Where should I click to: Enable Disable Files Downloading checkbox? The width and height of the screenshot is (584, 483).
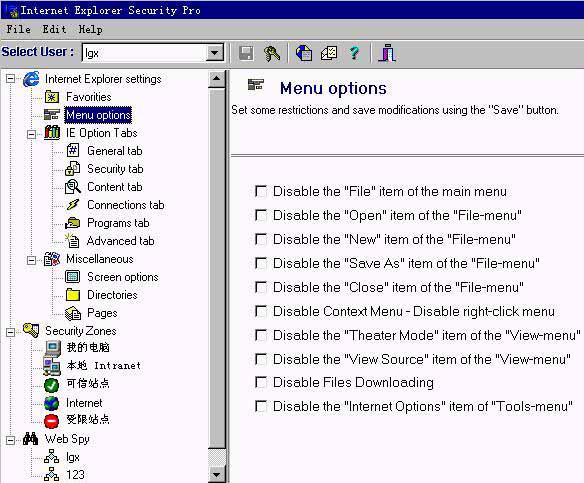(x=261, y=382)
